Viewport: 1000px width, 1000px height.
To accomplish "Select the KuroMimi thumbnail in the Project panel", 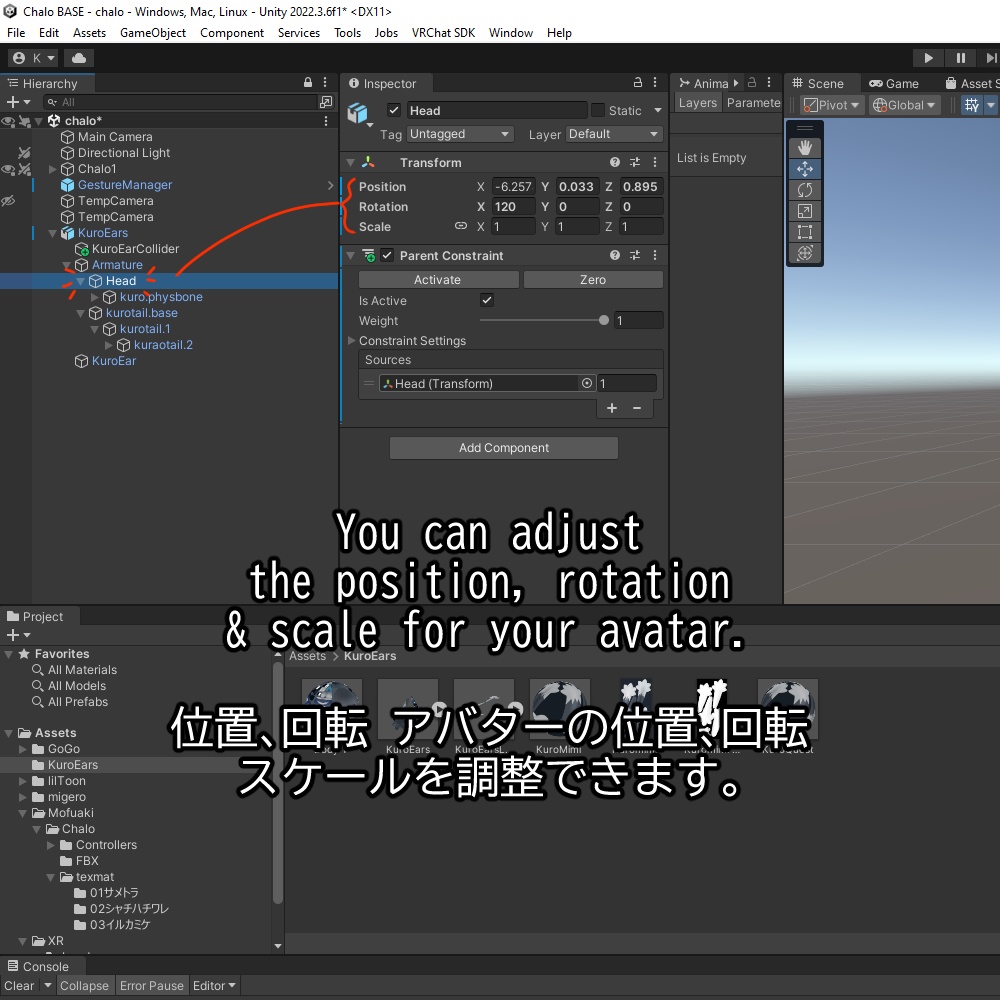I will (x=559, y=700).
